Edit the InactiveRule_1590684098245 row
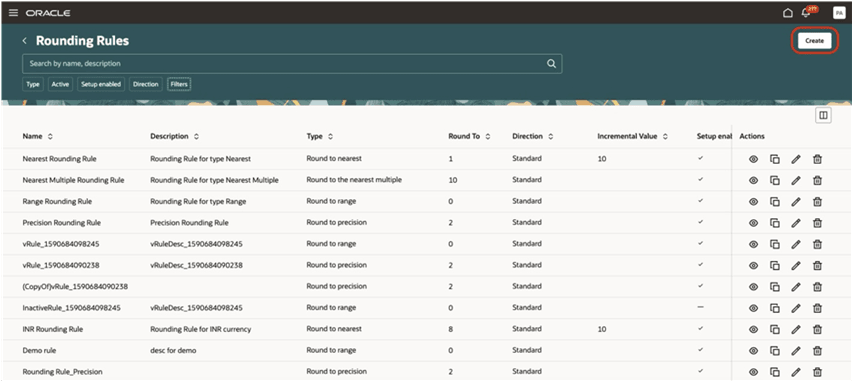 (796, 308)
